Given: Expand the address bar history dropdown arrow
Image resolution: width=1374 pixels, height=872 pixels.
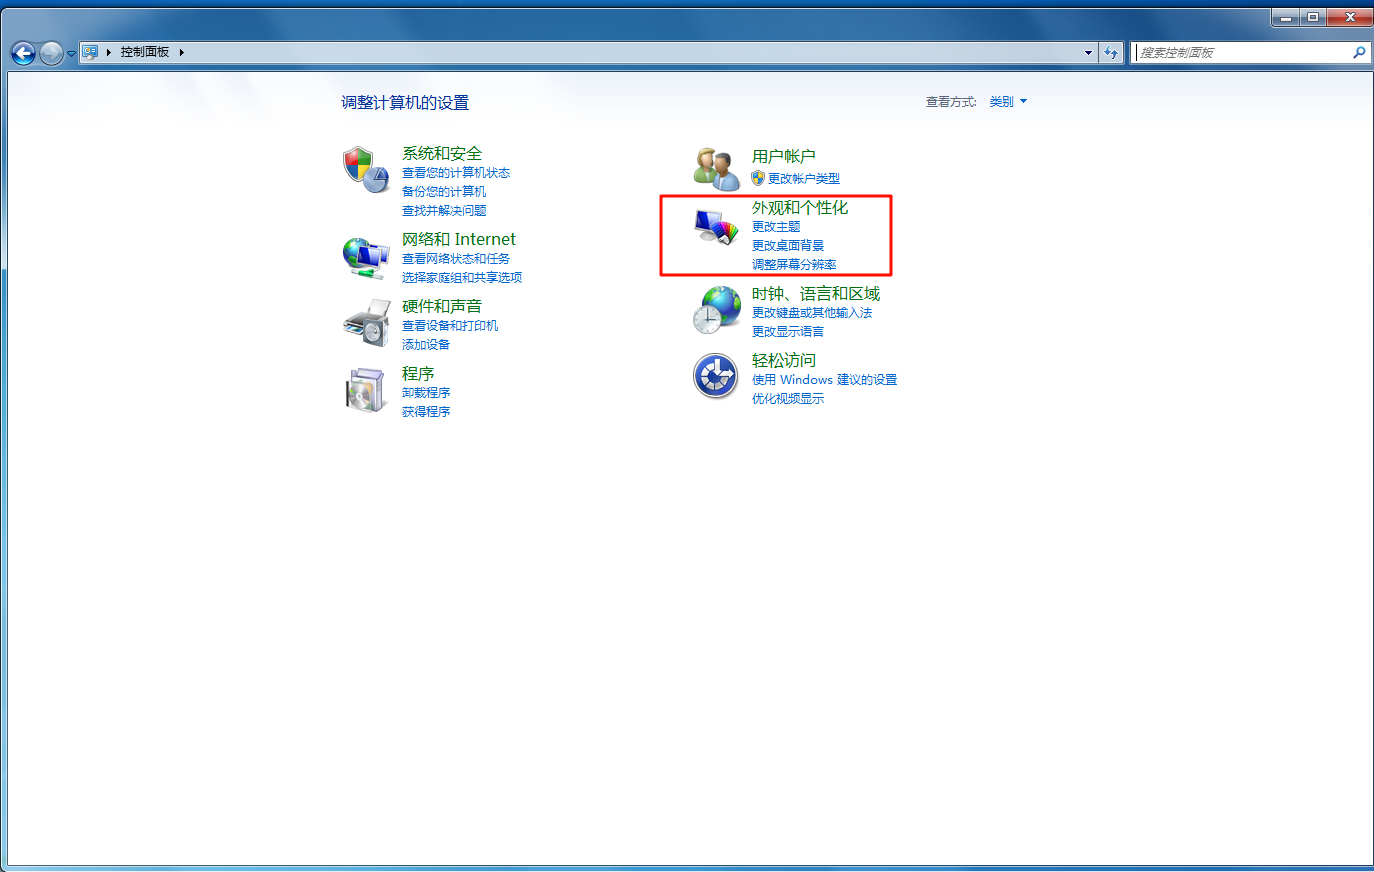Looking at the screenshot, I should [x=1088, y=53].
